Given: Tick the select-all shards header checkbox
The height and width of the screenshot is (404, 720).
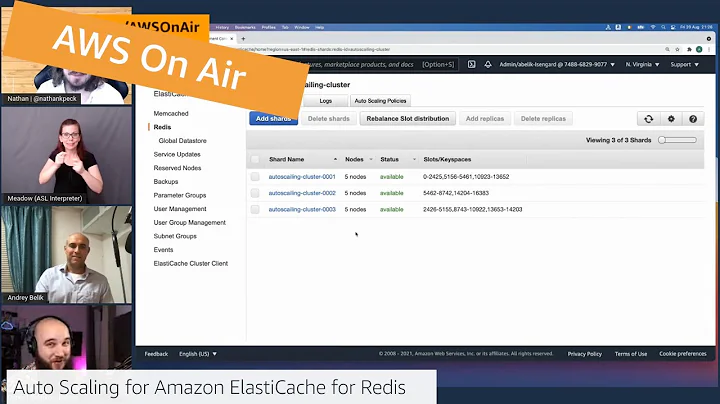Looking at the screenshot, I should click(255, 159).
